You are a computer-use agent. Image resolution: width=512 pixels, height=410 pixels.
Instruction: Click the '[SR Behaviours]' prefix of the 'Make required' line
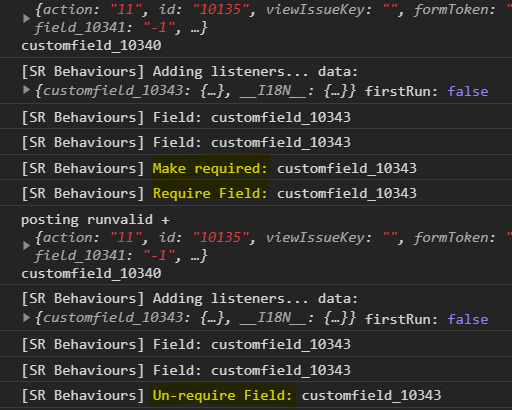pyautogui.click(x=83, y=168)
